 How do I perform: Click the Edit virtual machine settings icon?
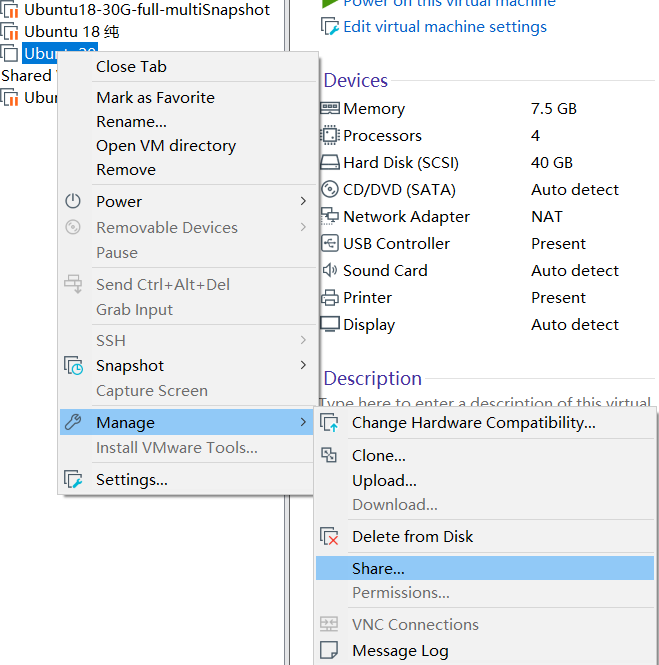click(x=330, y=26)
